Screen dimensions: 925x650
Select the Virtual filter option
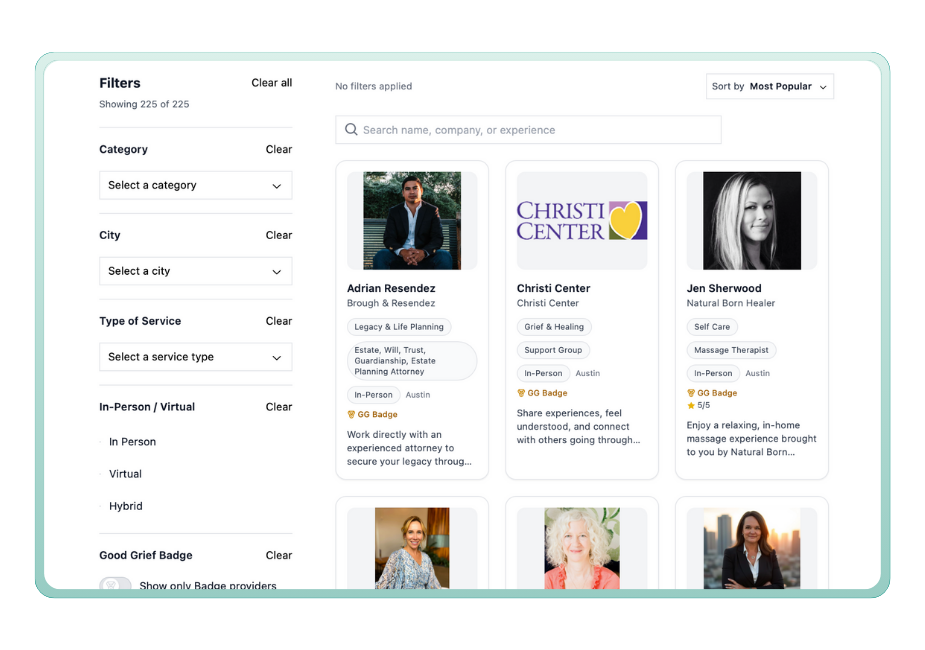125,473
